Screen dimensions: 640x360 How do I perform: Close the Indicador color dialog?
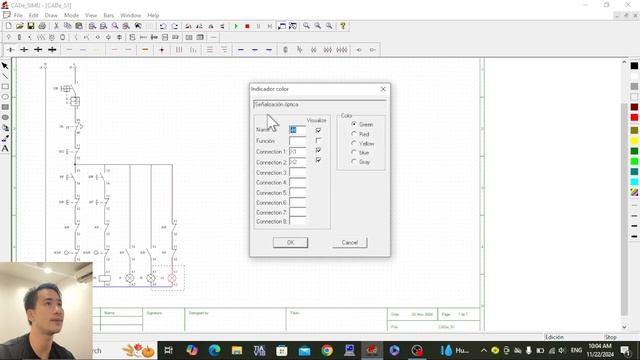tap(383, 89)
